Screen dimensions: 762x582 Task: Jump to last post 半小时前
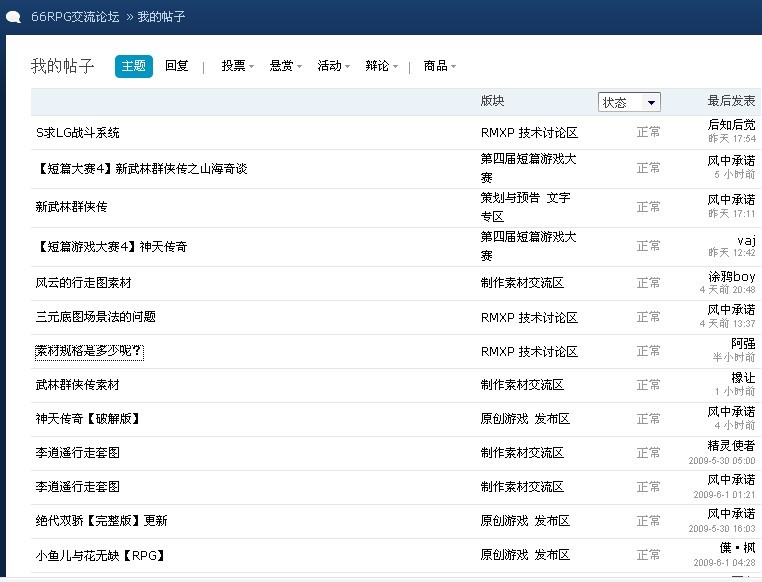pyautogui.click(x=734, y=358)
